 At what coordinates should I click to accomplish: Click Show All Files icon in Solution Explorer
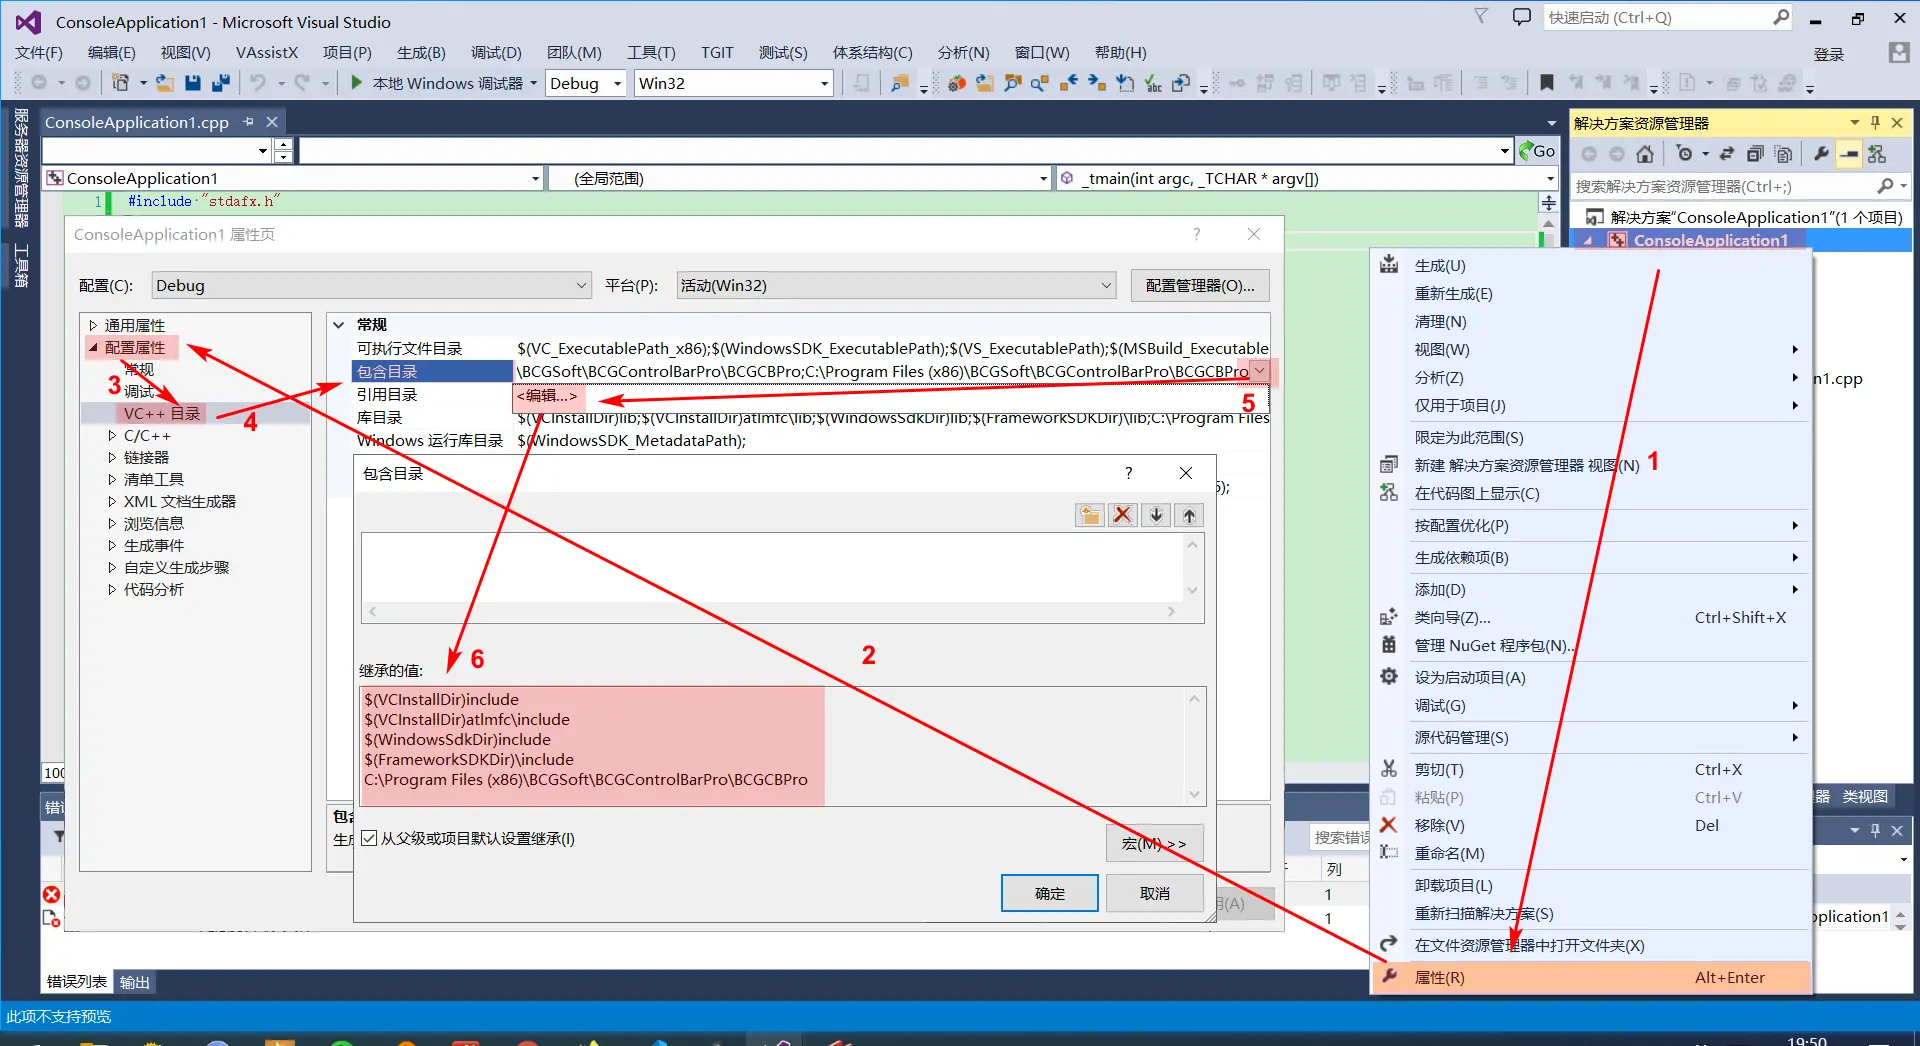click(x=1783, y=154)
